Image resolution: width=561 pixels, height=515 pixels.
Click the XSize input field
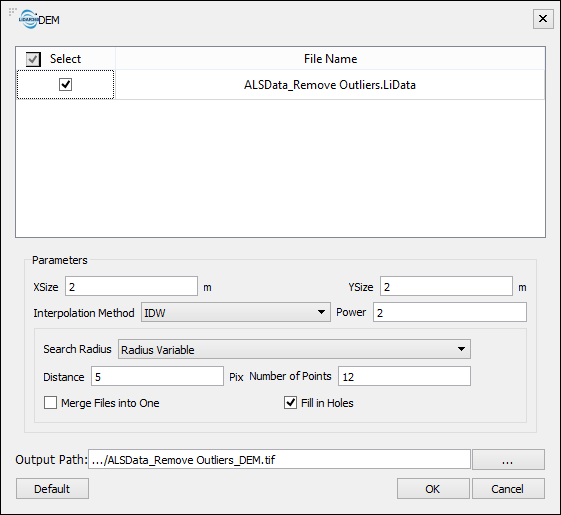131,286
